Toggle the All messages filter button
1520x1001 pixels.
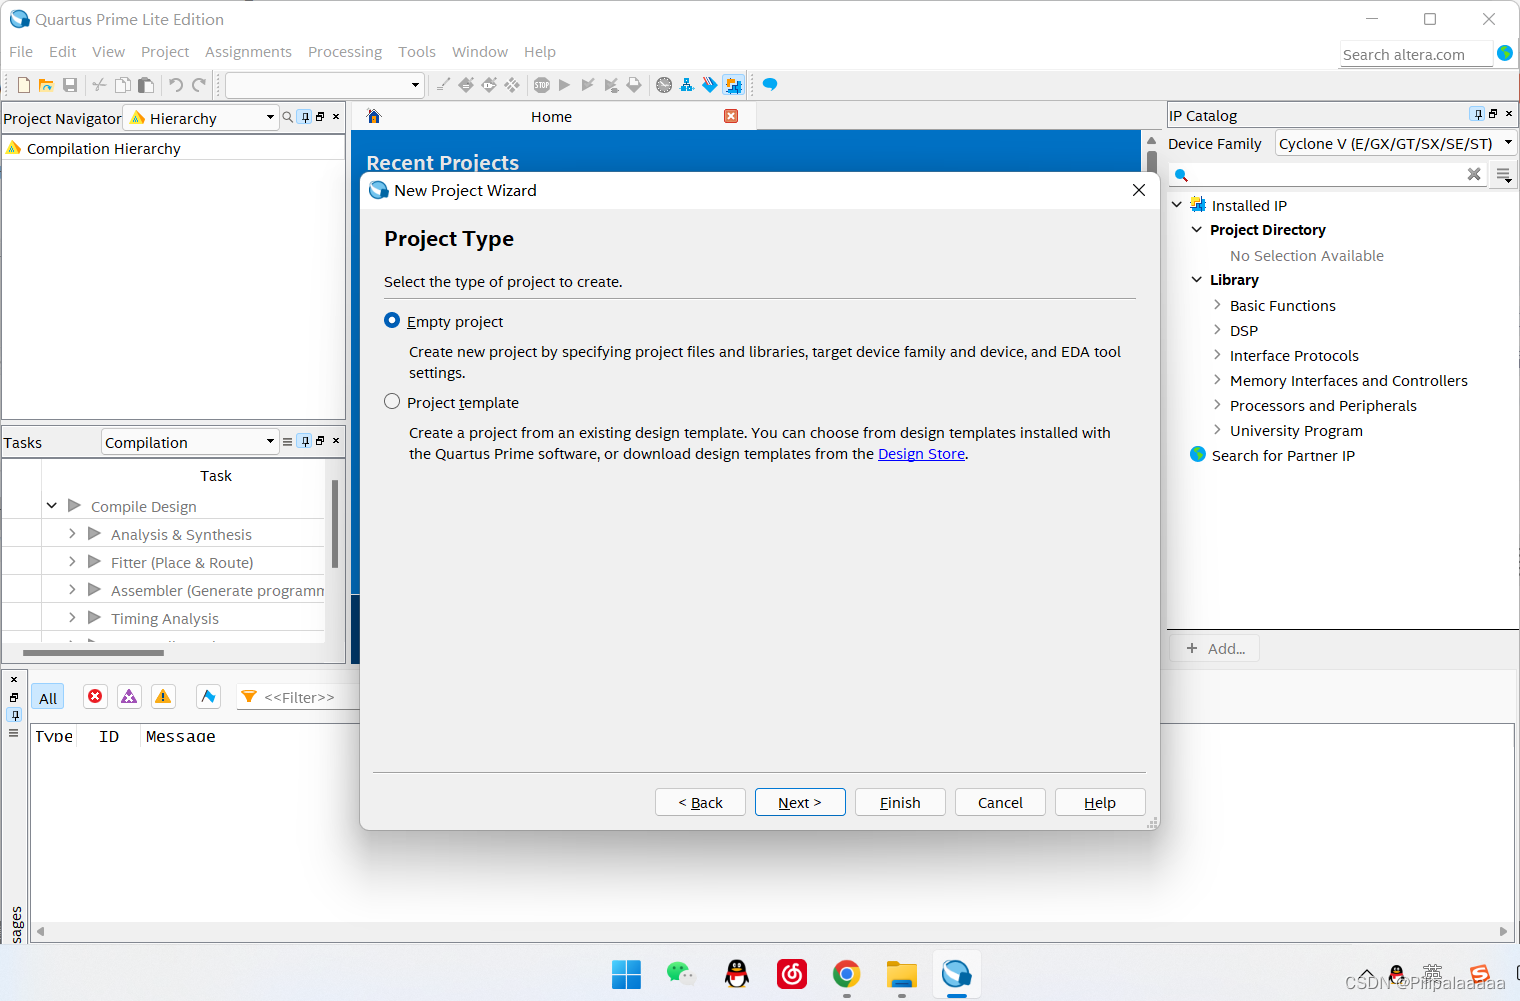[48, 698]
